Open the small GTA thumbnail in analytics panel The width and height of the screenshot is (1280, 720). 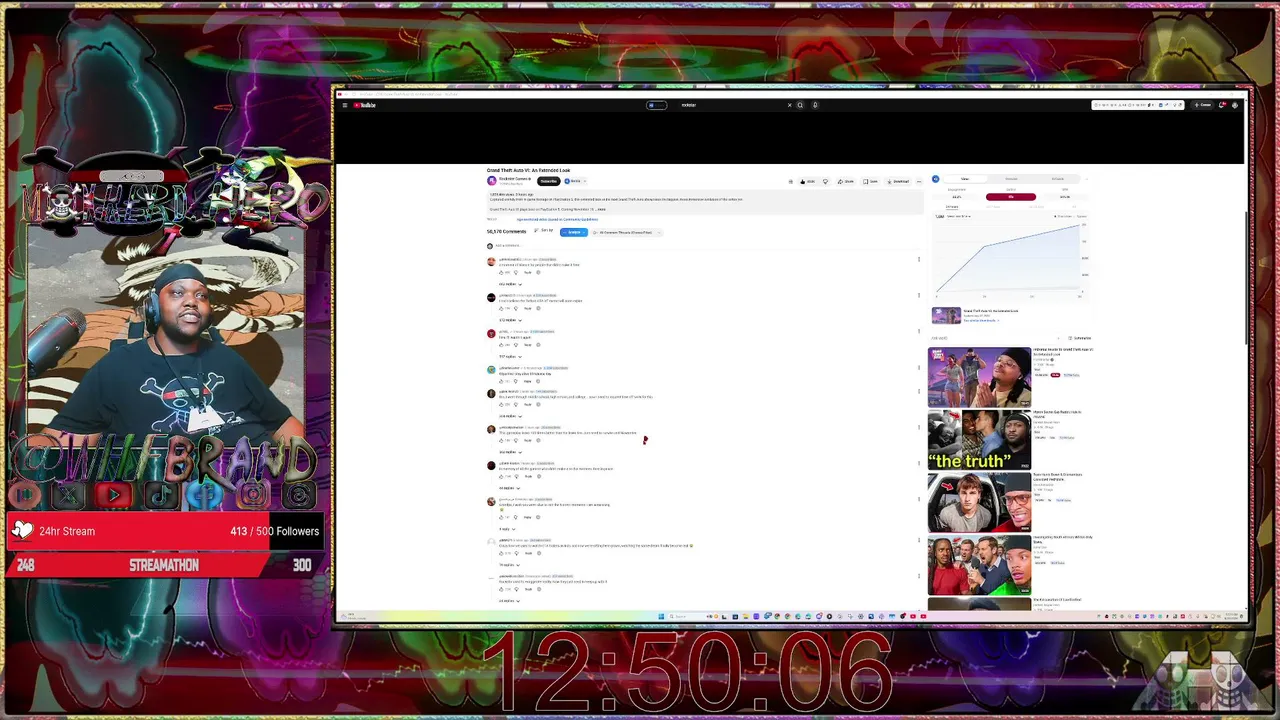click(946, 316)
